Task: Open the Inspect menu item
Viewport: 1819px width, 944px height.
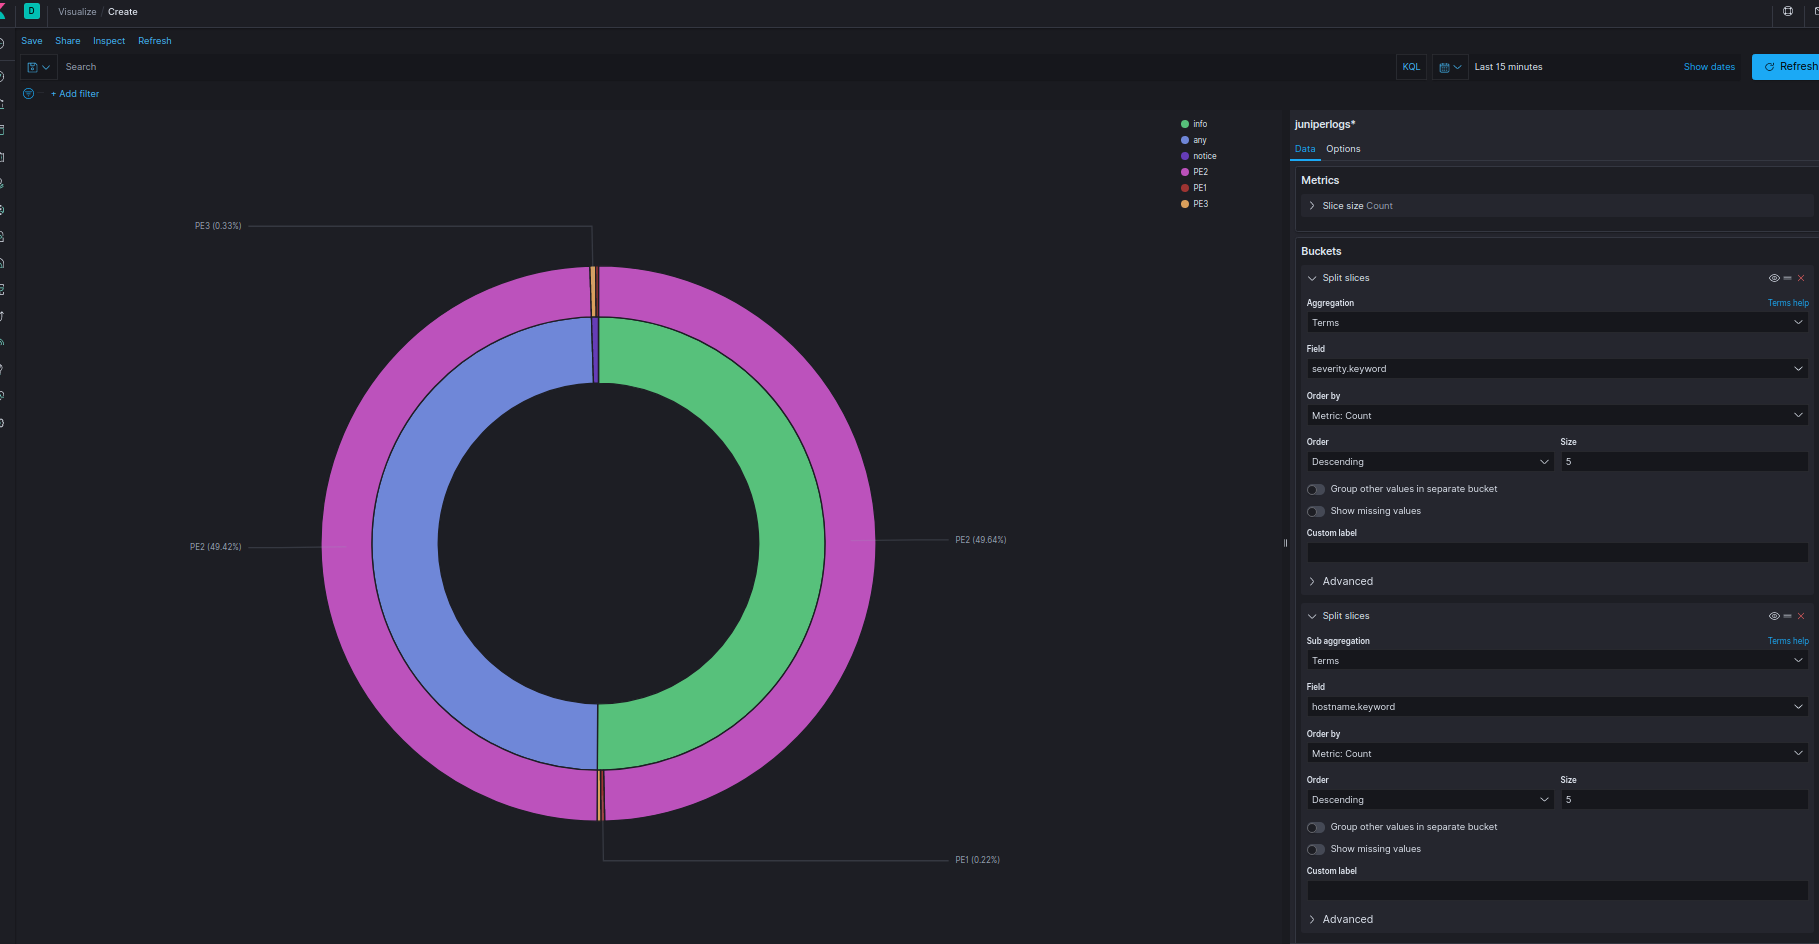Action: (x=109, y=41)
